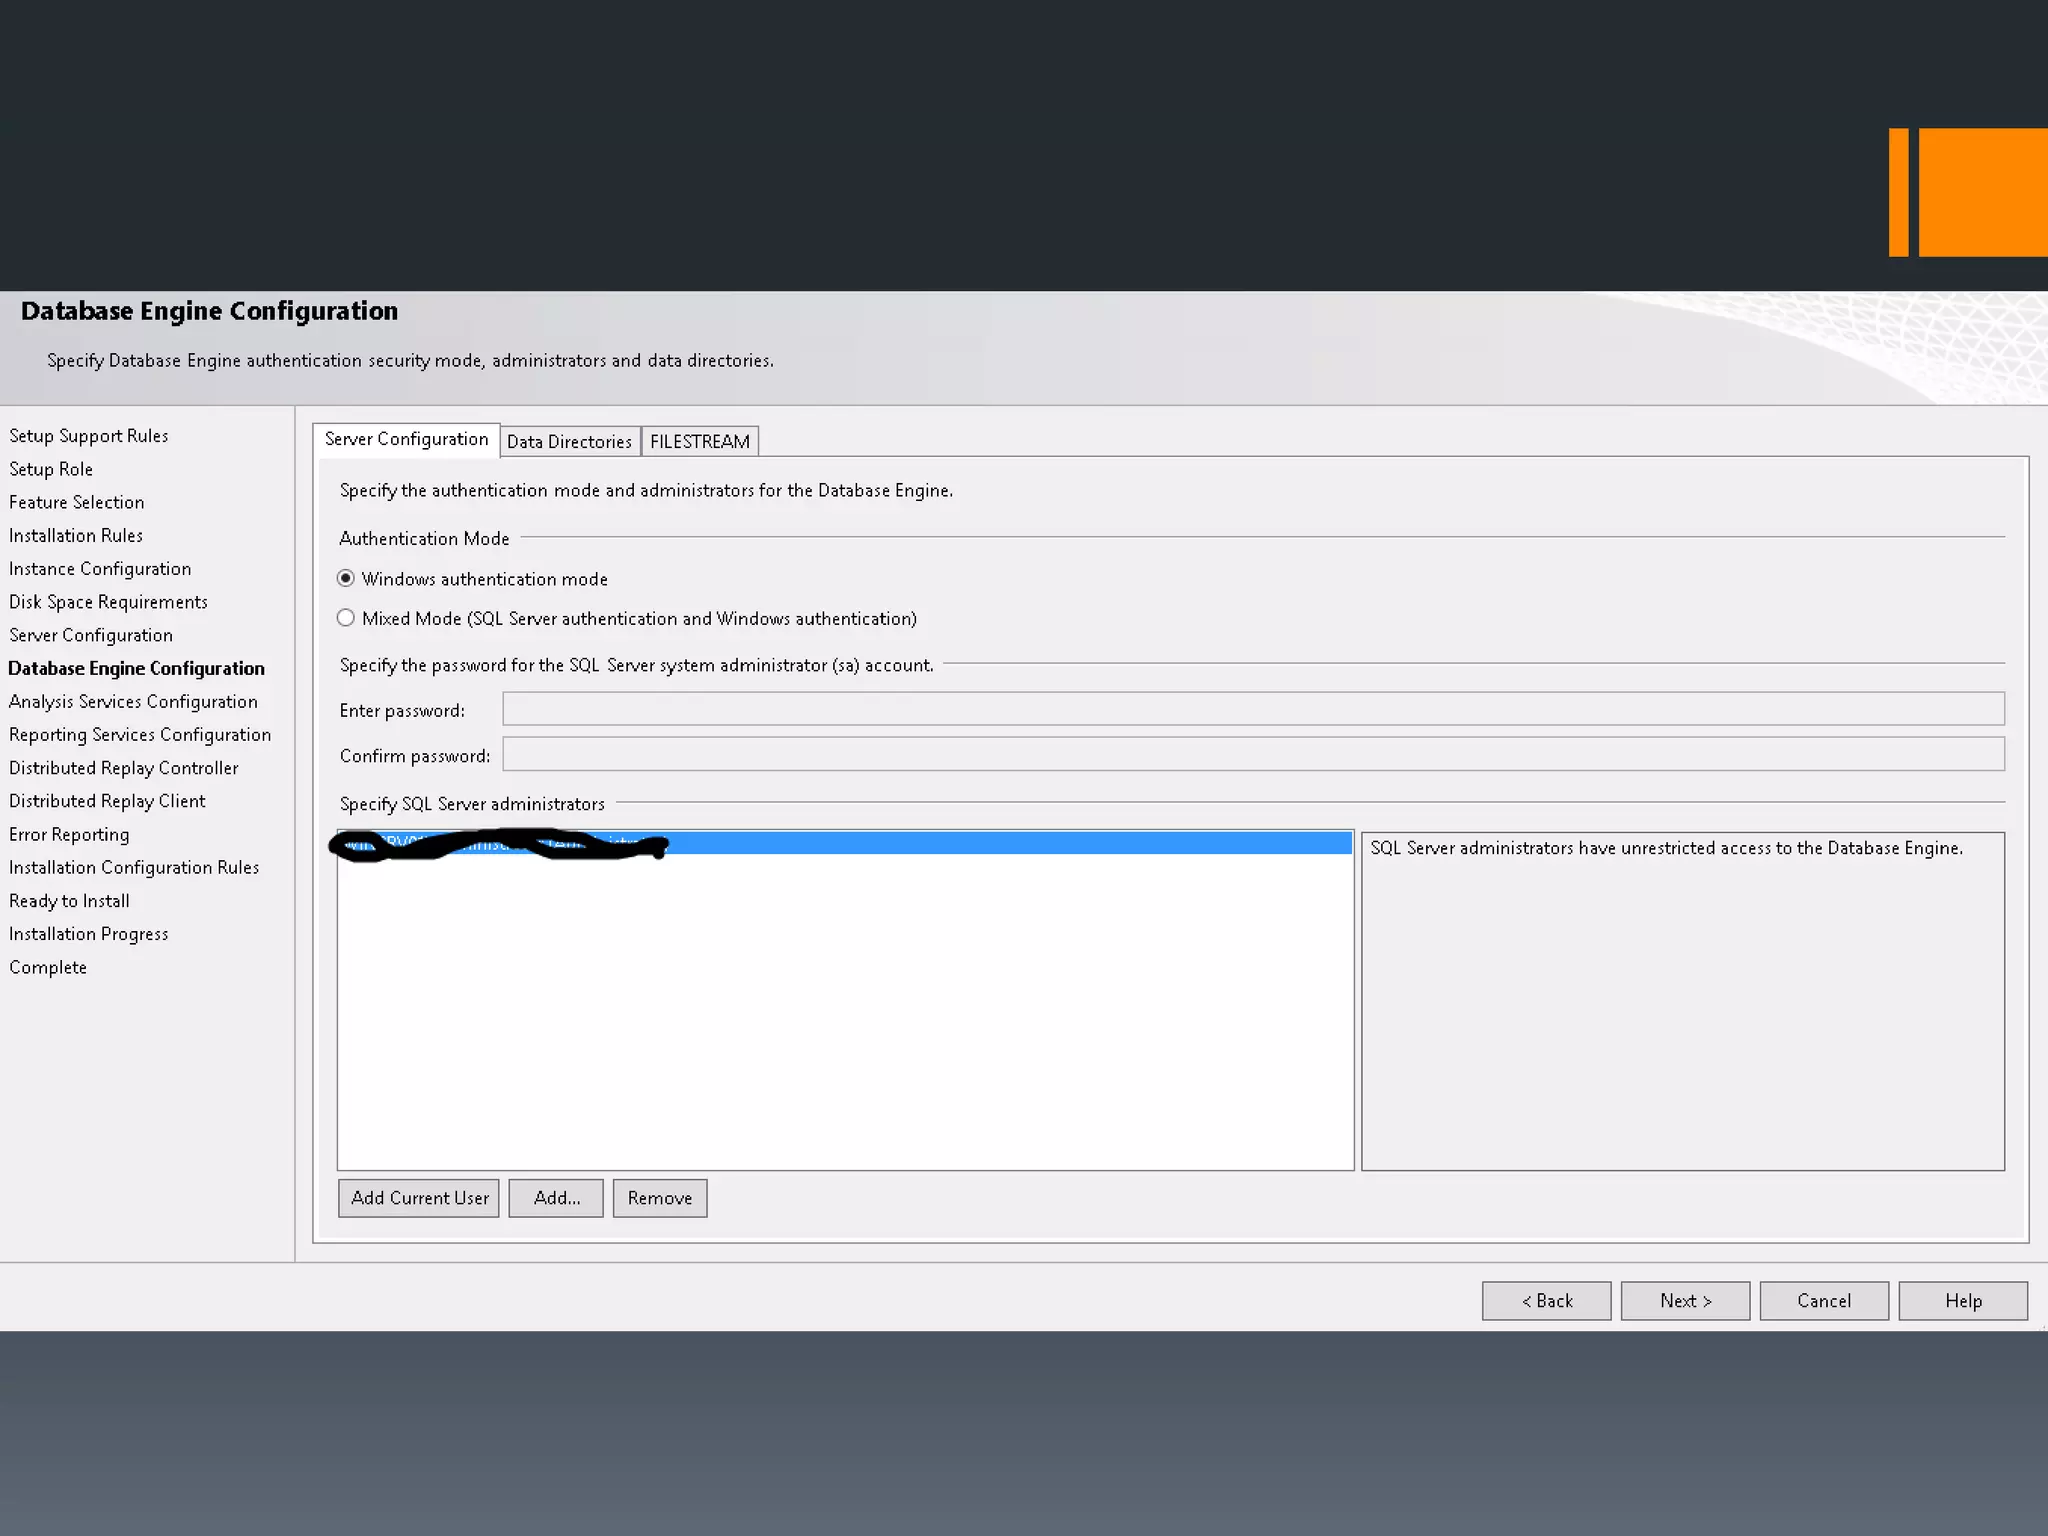Select Windows authentication mode radio button
This screenshot has height=1536, width=2048.
coord(346,579)
